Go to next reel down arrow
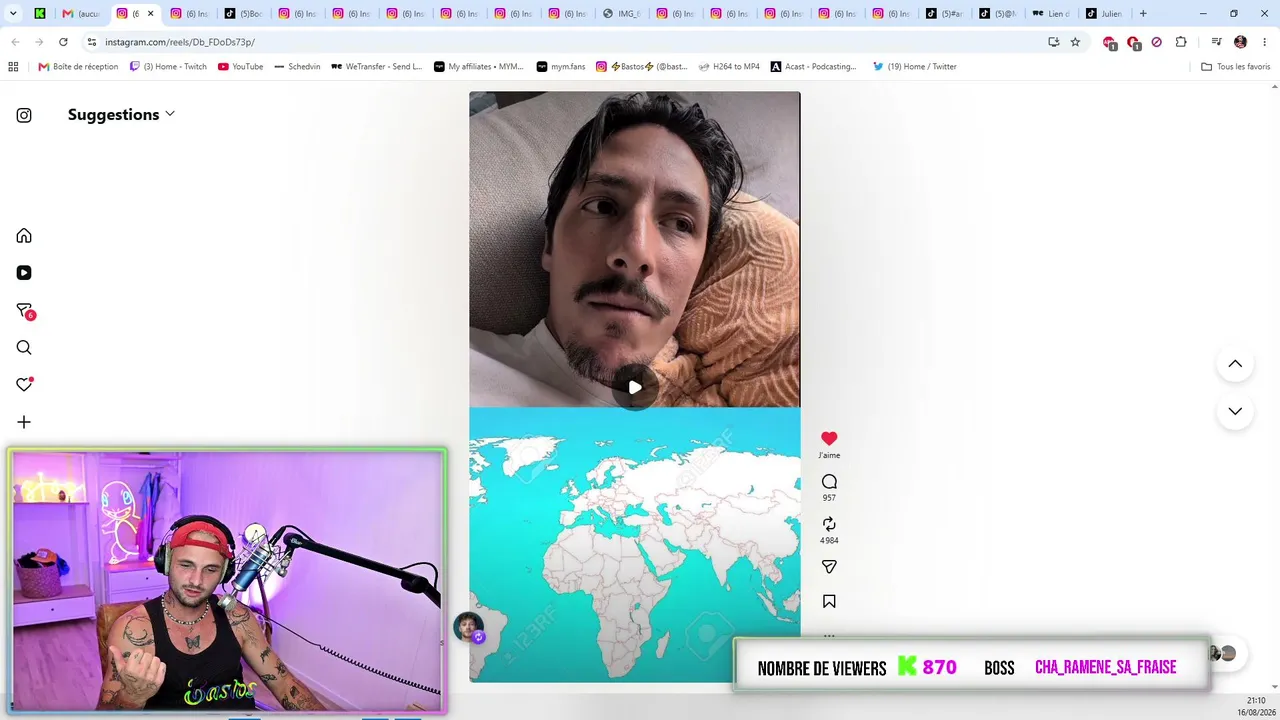This screenshot has width=1280, height=720. [x=1235, y=411]
